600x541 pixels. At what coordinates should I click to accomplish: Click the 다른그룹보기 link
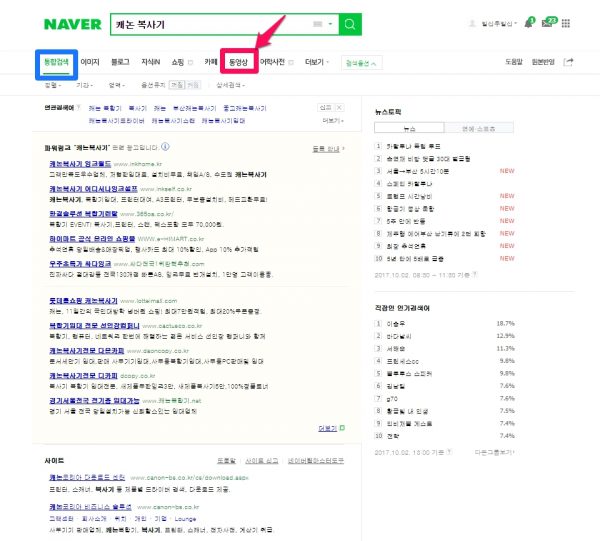tap(494, 452)
